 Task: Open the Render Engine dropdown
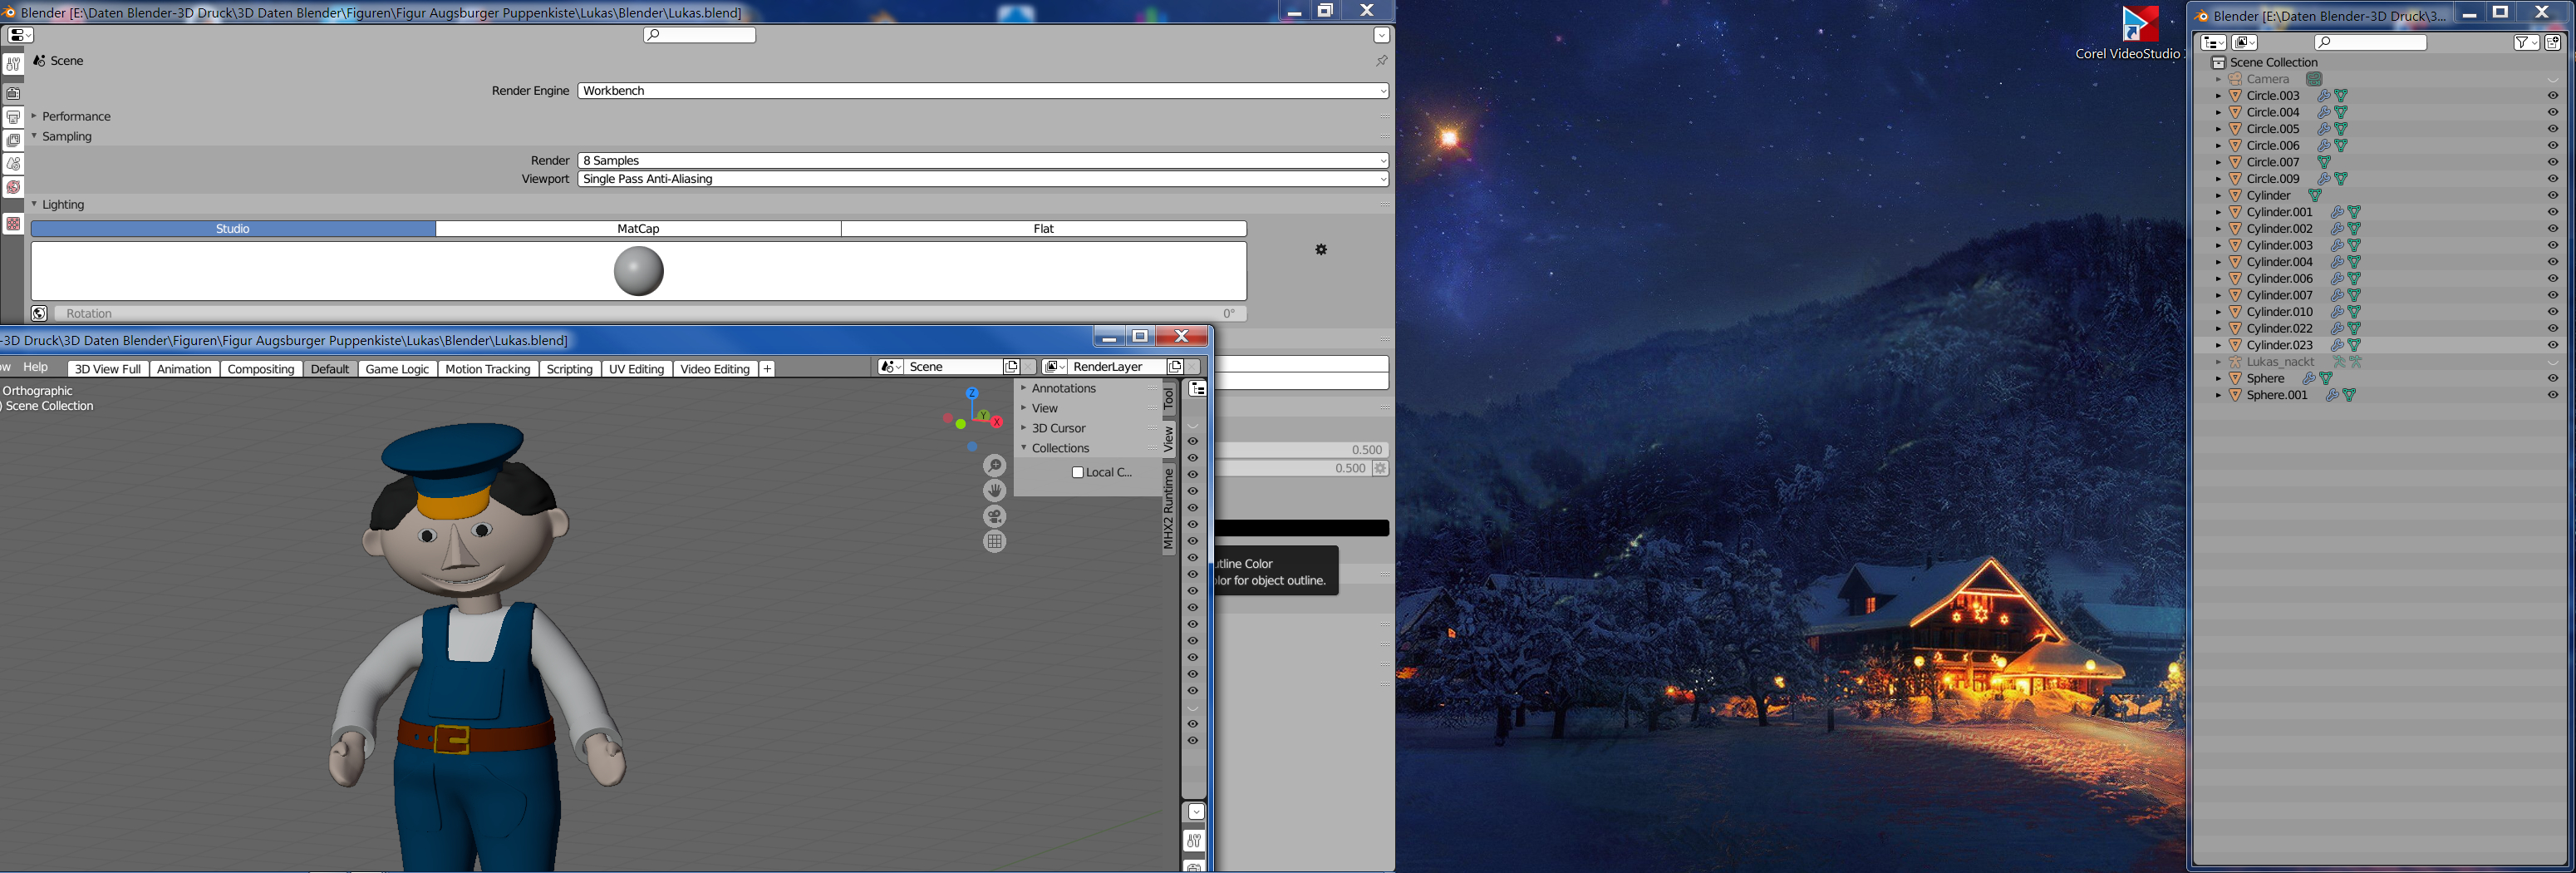tap(982, 91)
